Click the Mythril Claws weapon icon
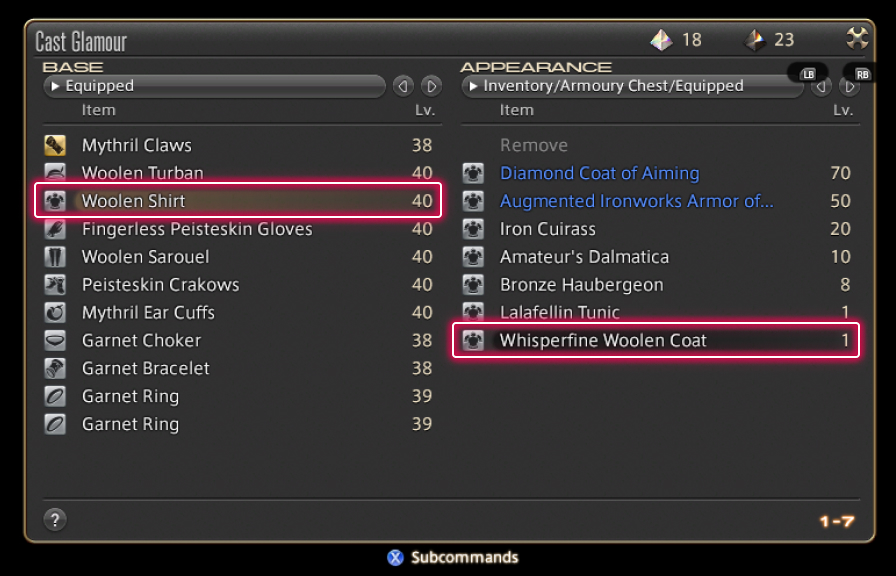The width and height of the screenshot is (896, 576). (55, 145)
